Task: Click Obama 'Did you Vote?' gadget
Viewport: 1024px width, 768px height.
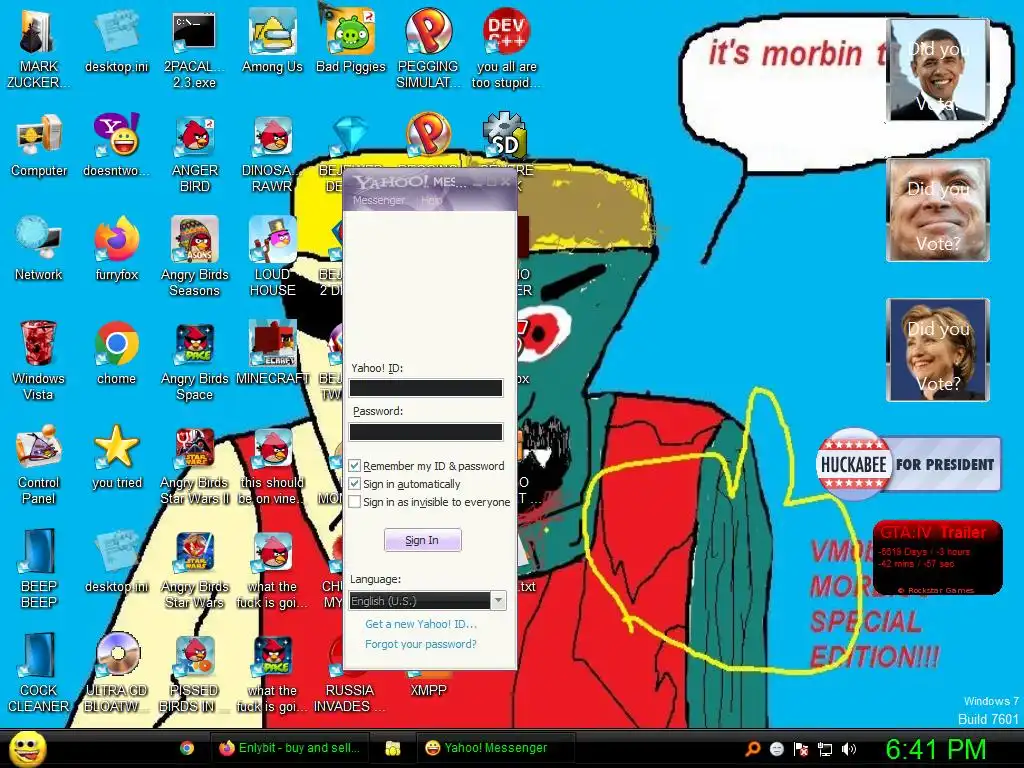Action: click(938, 69)
